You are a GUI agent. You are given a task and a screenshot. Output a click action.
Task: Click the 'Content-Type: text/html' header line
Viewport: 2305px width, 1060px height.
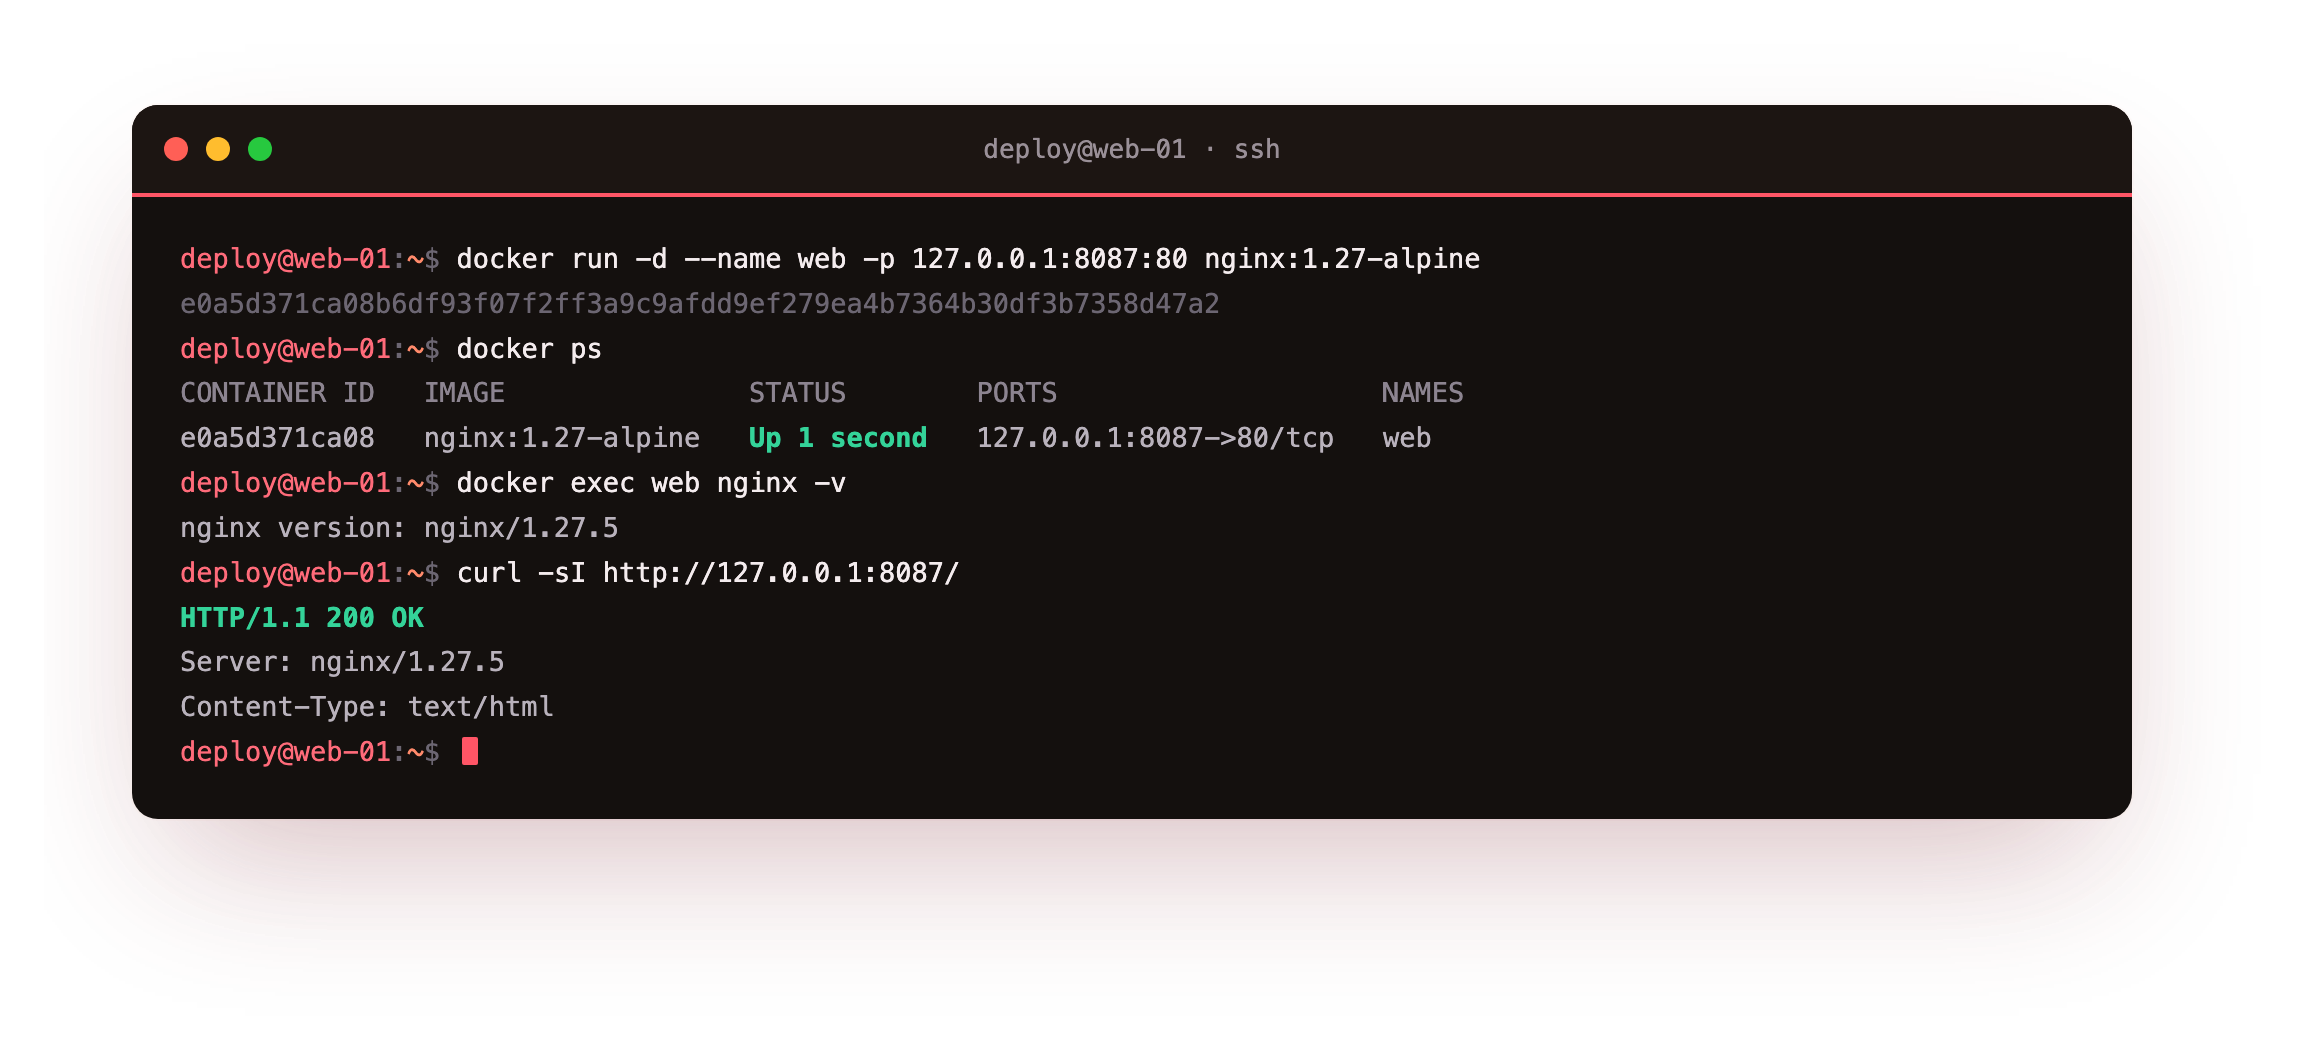point(367,707)
